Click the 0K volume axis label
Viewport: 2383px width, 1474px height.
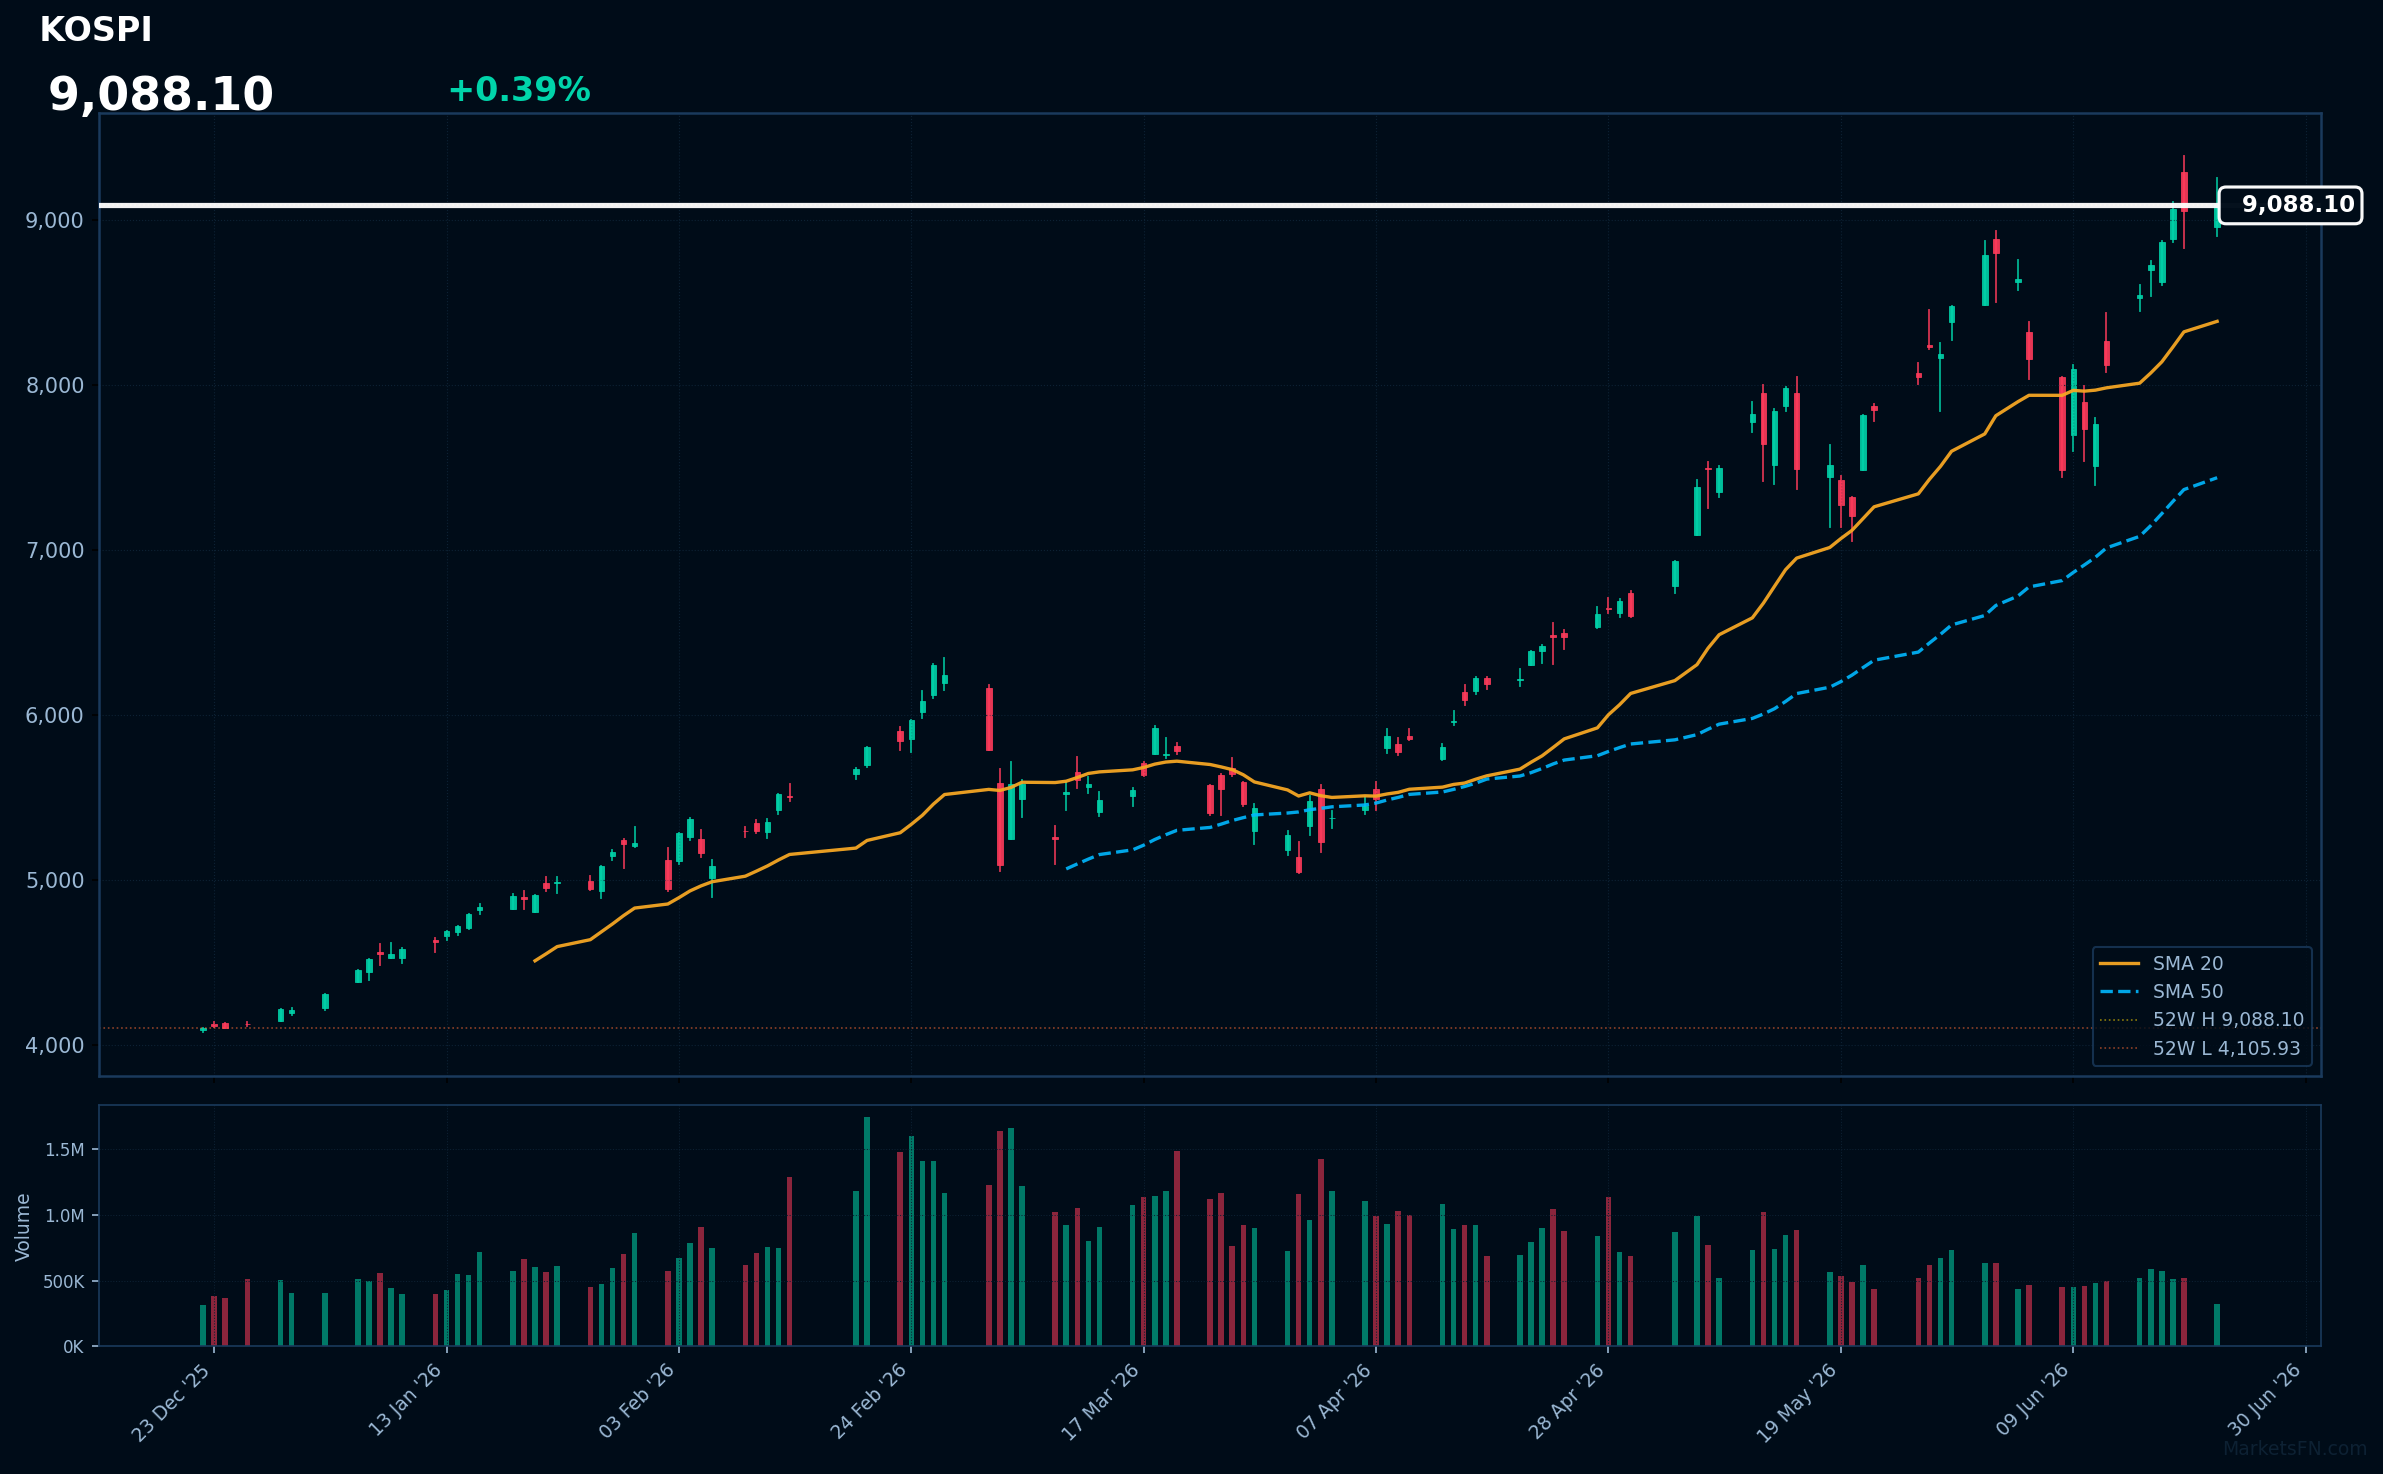pos(73,1347)
